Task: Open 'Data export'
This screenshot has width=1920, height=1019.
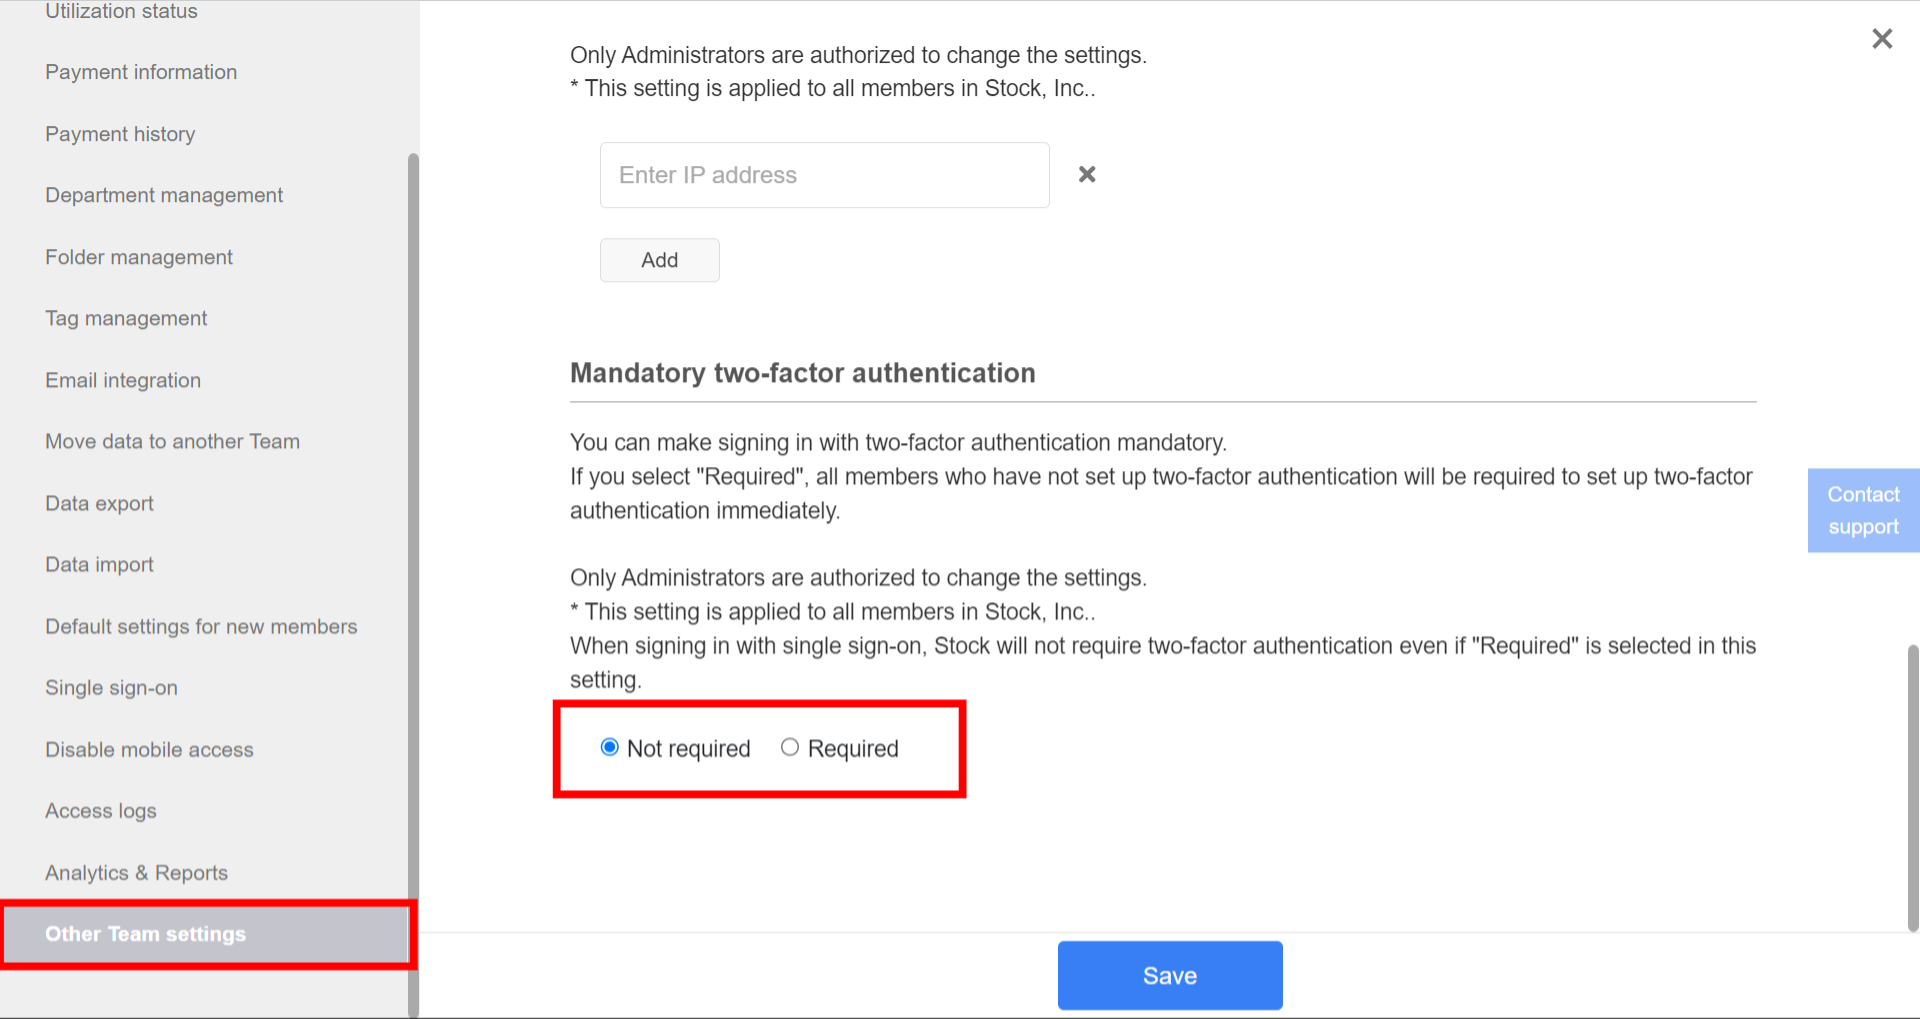Action: (98, 502)
